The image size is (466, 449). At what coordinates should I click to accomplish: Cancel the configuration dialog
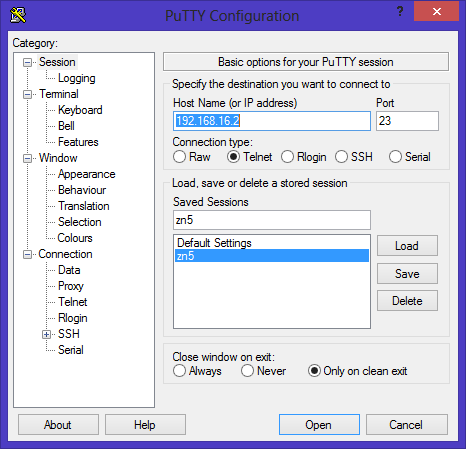(x=407, y=425)
